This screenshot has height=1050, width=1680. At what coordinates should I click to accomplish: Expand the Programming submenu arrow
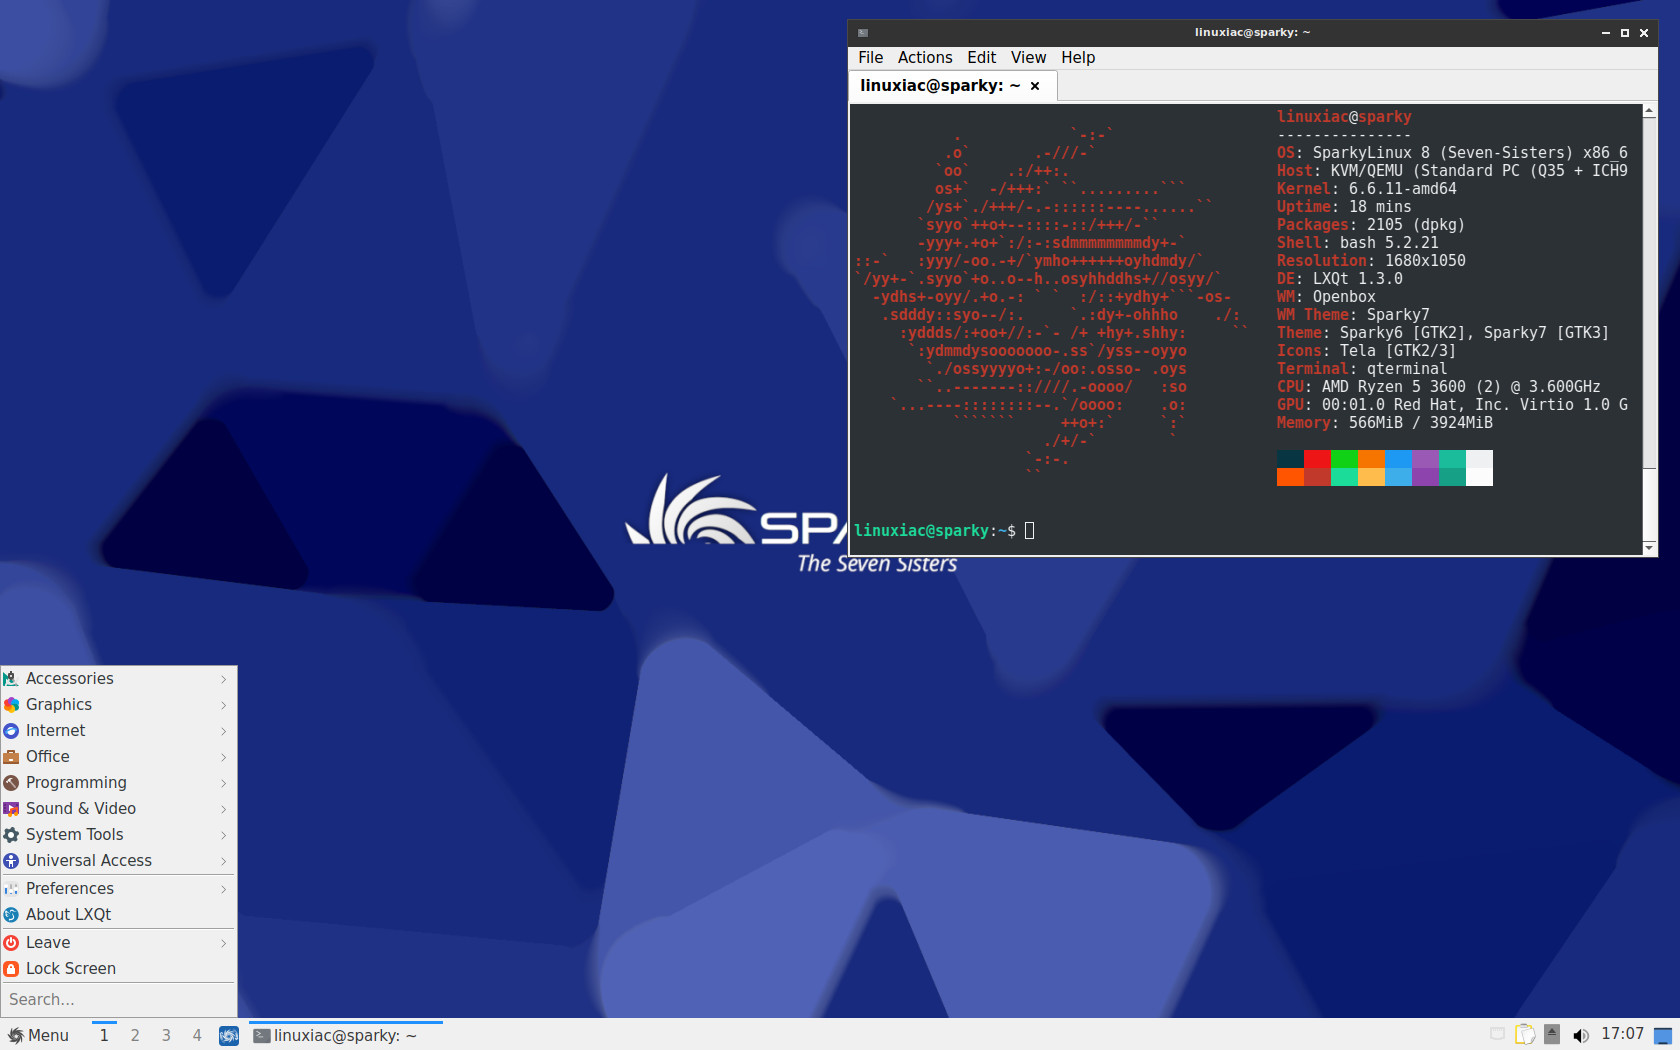click(224, 783)
